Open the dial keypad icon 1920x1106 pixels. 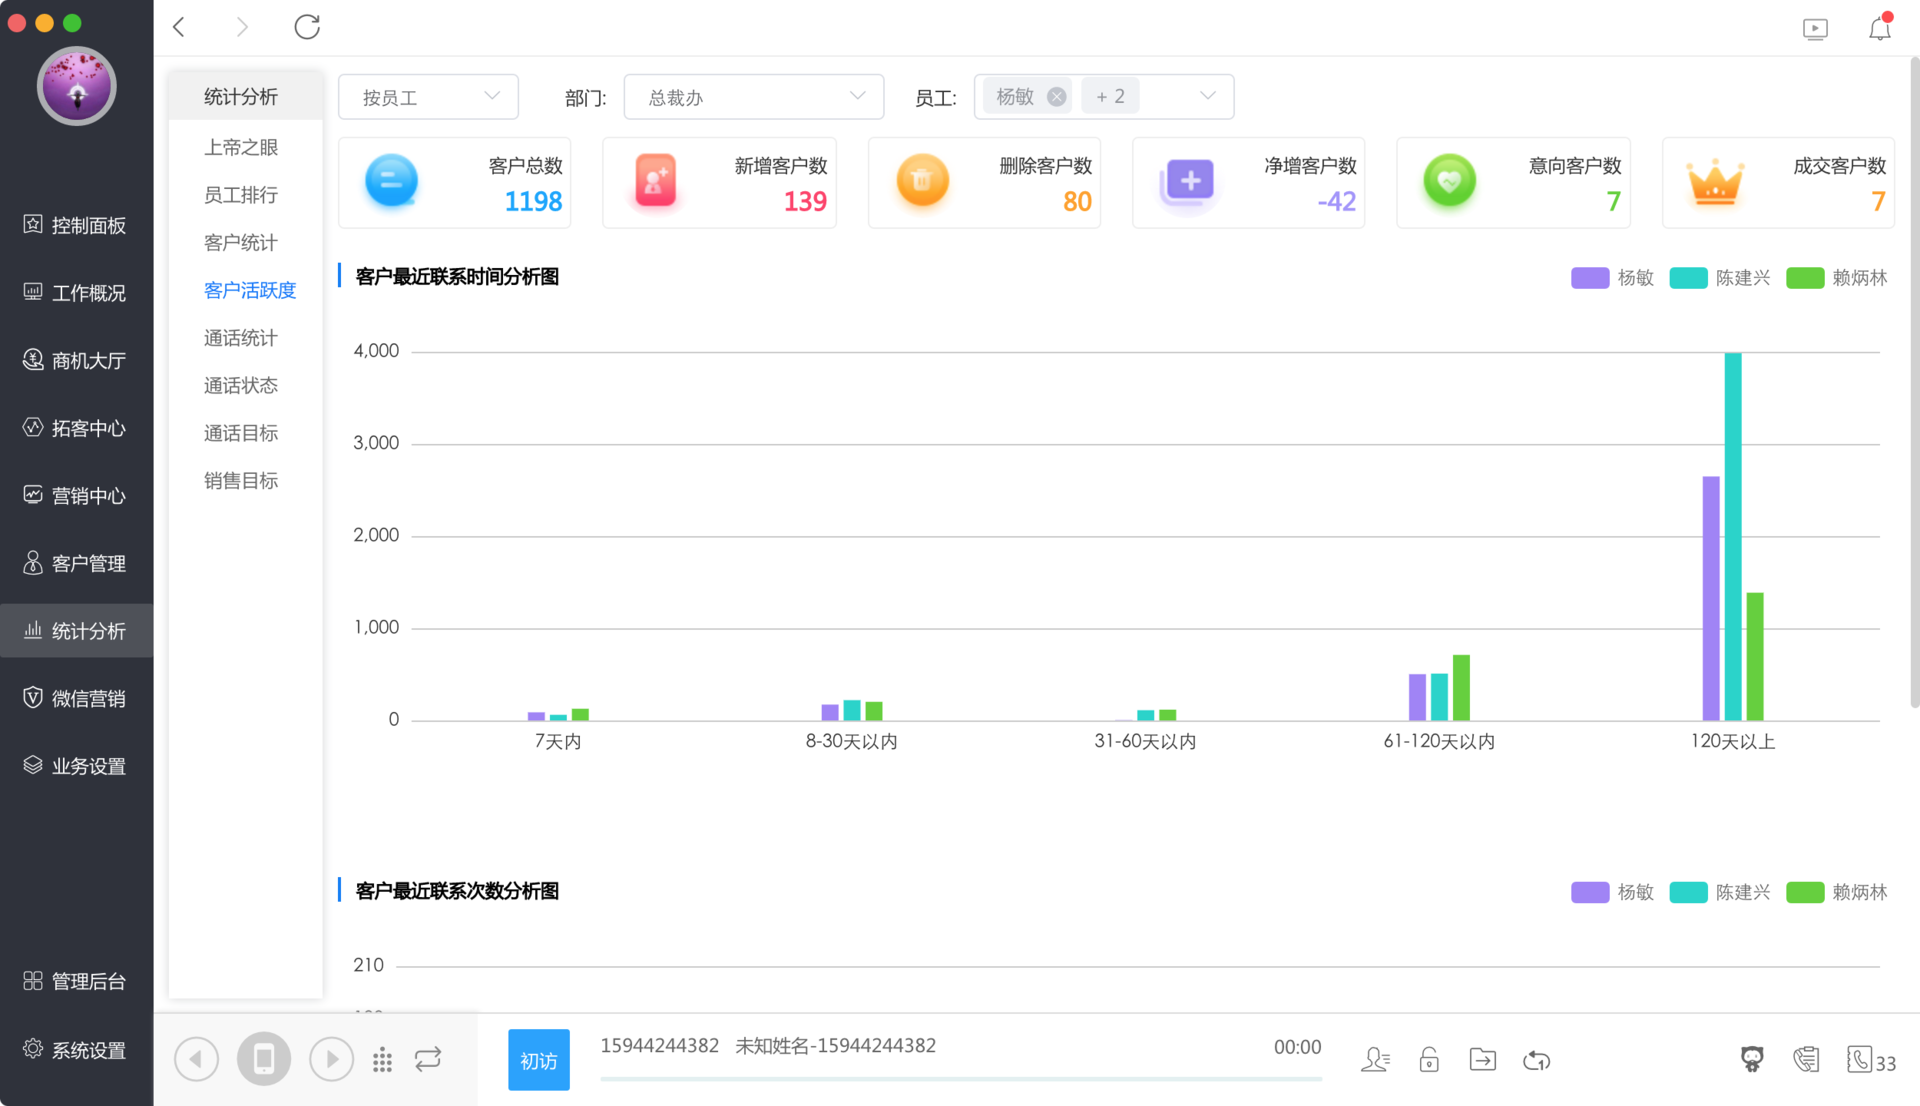pyautogui.click(x=382, y=1060)
